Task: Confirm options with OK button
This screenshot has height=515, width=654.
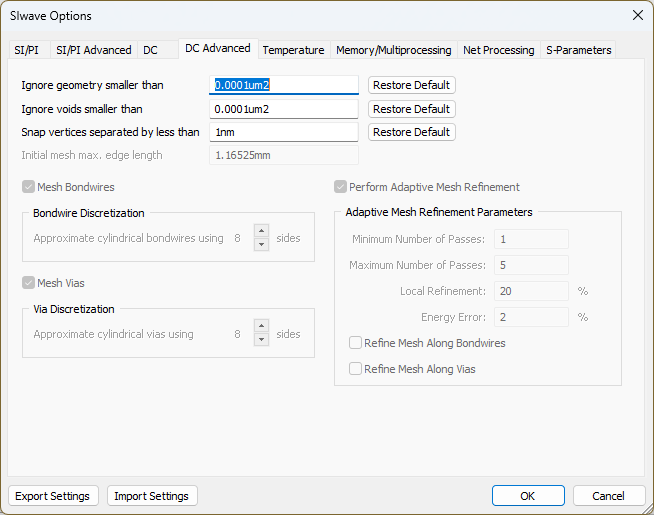Action: point(528,496)
